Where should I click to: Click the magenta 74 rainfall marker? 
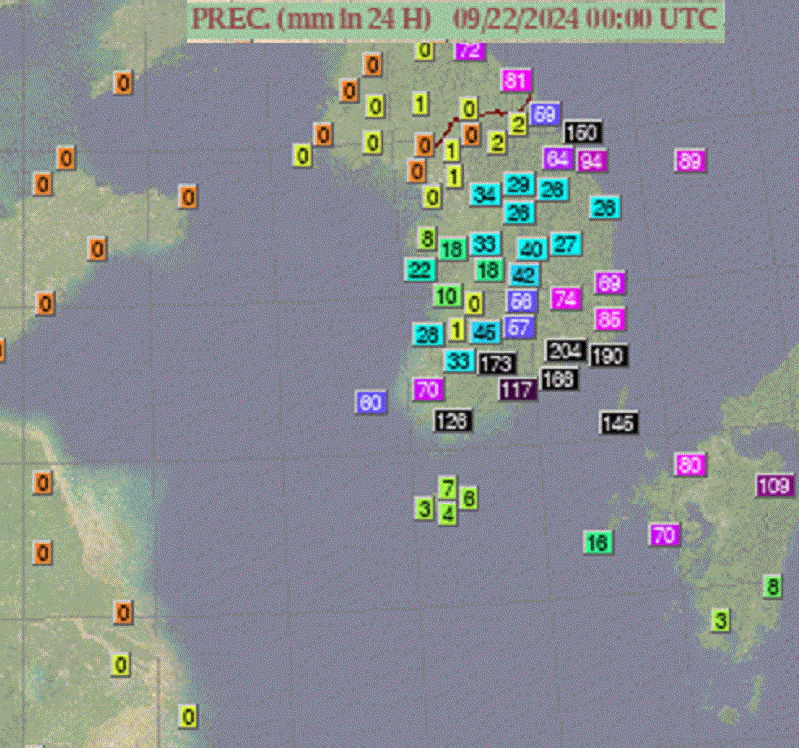pyautogui.click(x=566, y=298)
